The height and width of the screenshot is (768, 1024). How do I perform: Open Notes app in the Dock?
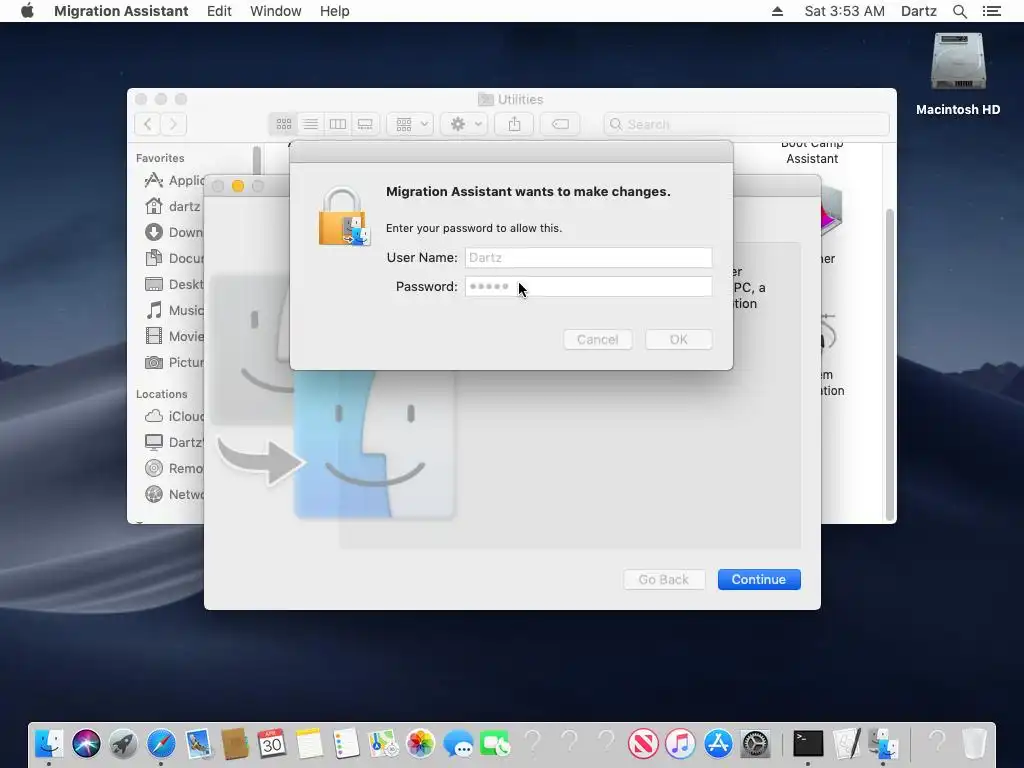click(309, 743)
